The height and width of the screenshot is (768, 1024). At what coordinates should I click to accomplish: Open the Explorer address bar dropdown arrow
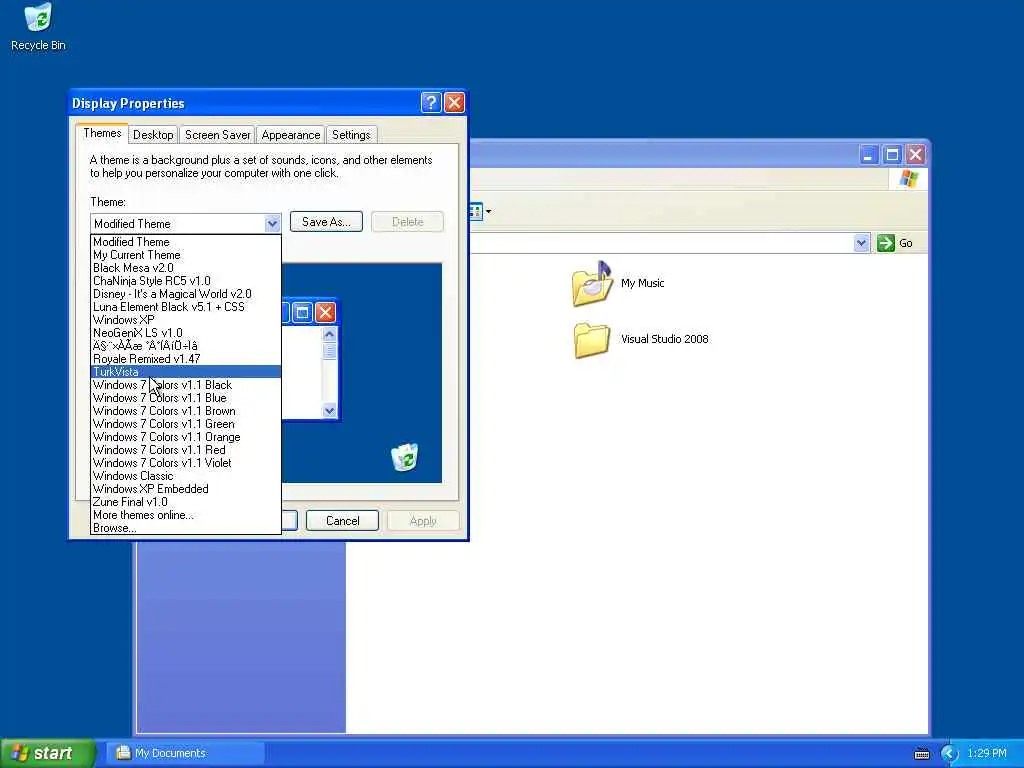point(861,243)
